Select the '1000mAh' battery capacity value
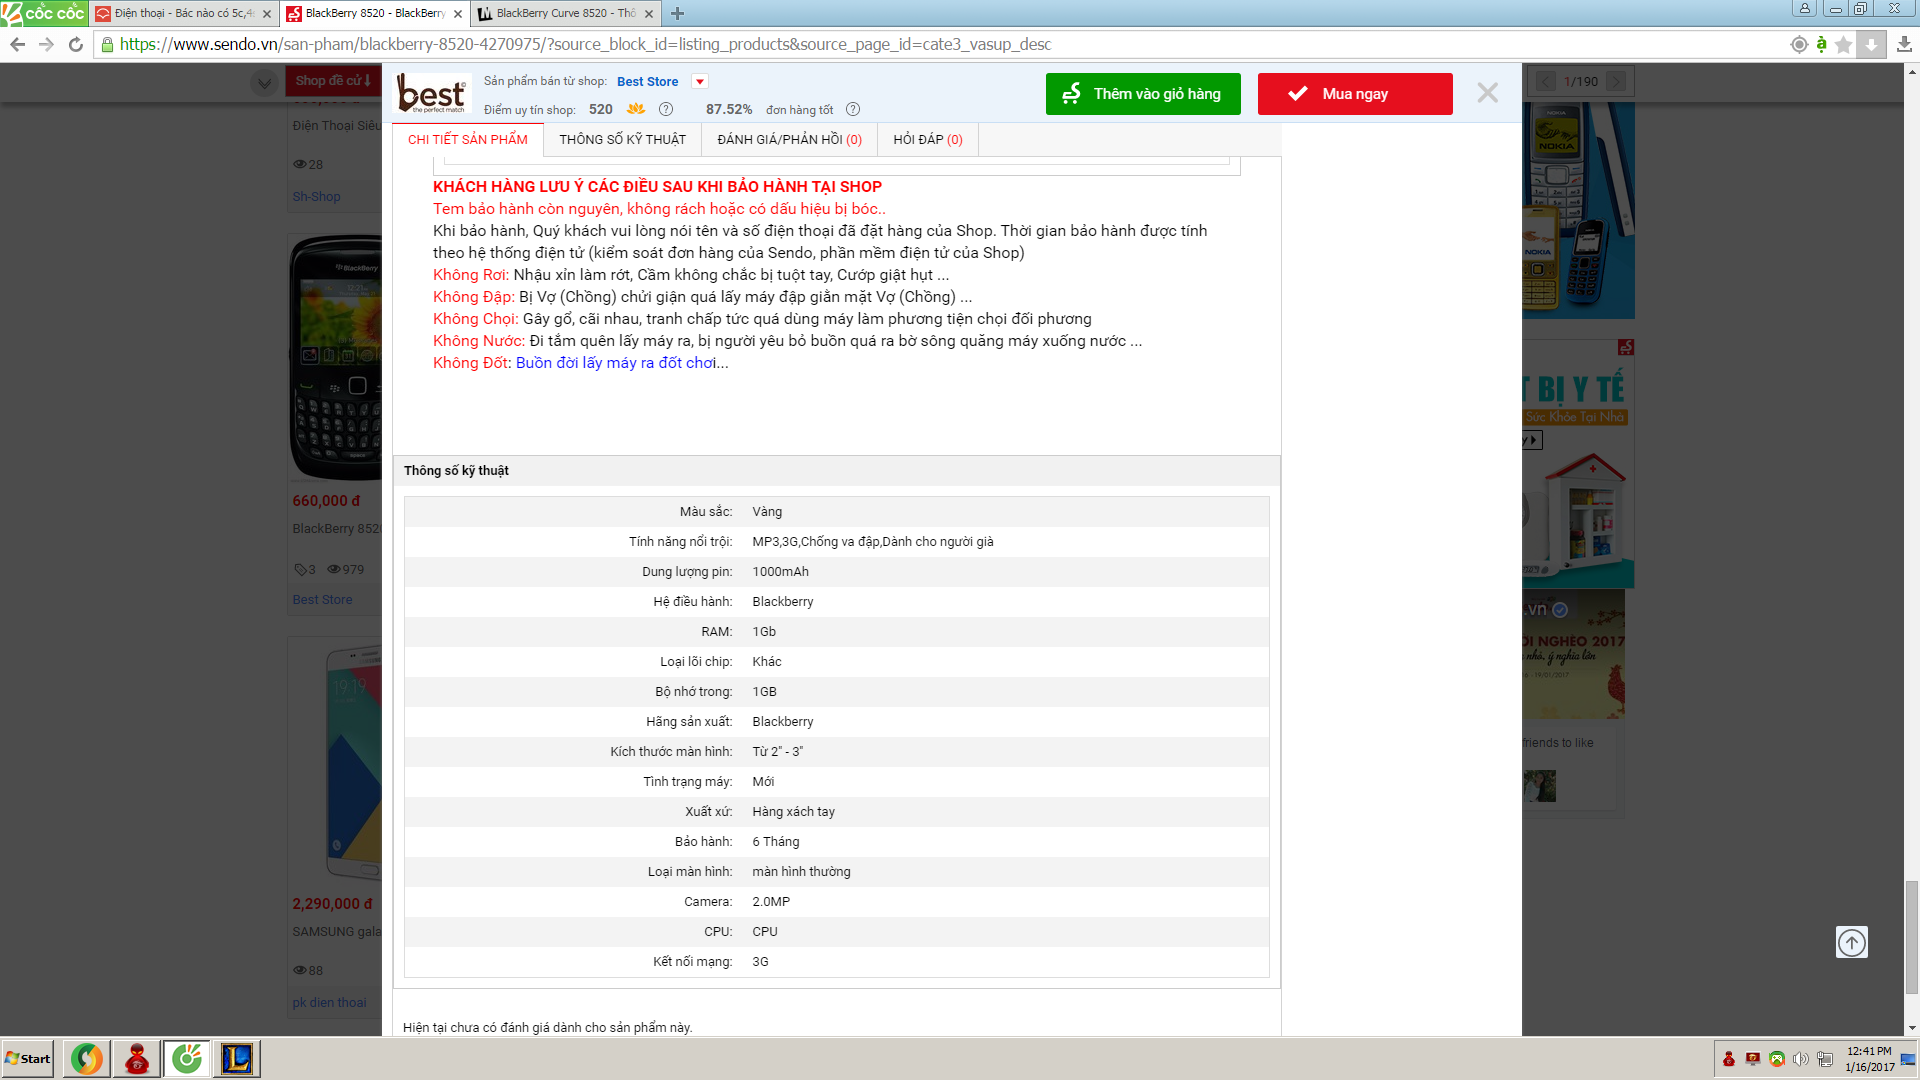 pyautogui.click(x=780, y=572)
